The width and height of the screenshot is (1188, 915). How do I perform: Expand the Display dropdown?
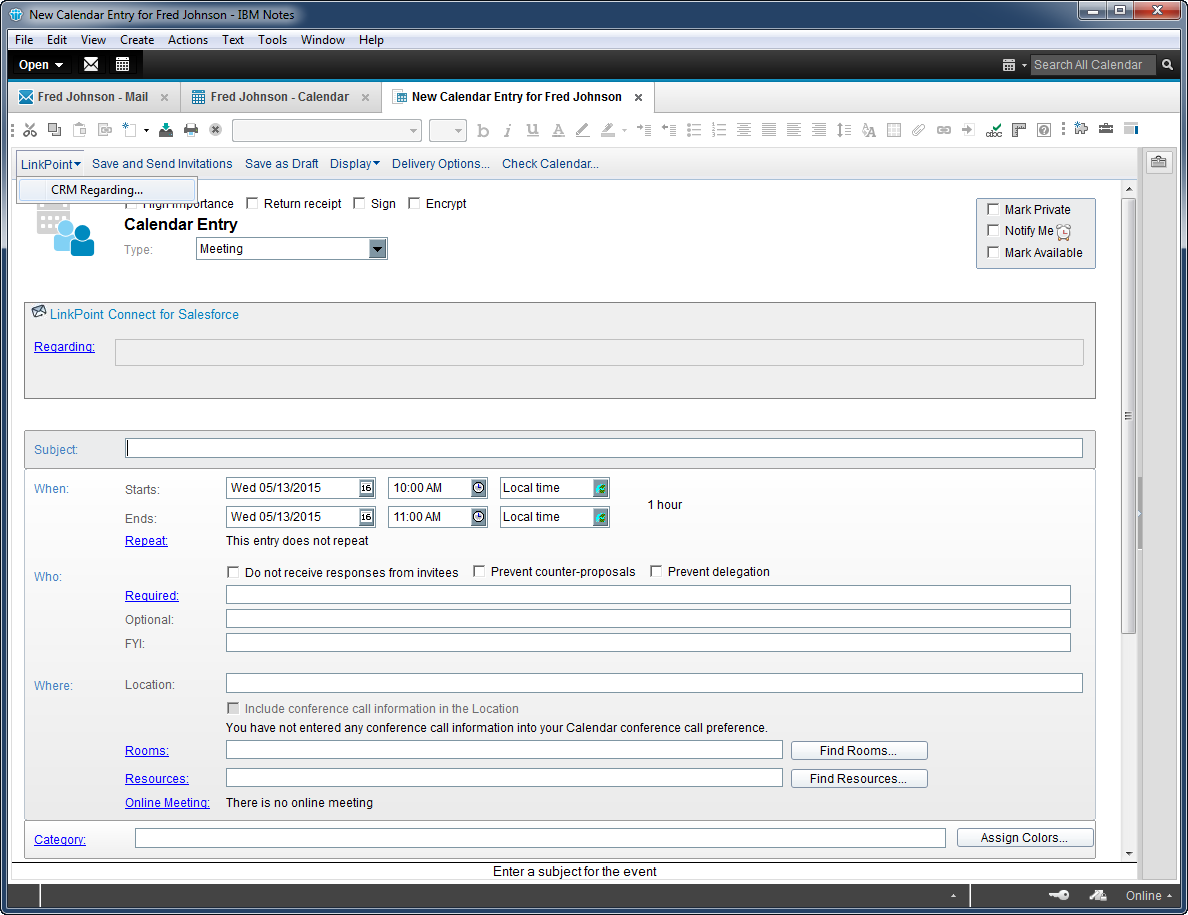(355, 164)
